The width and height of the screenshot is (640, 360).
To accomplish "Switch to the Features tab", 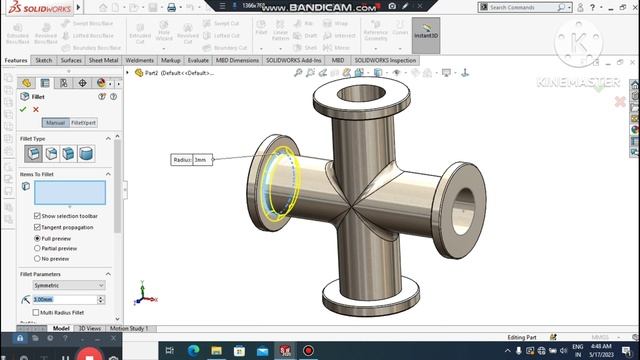I will pos(16,60).
